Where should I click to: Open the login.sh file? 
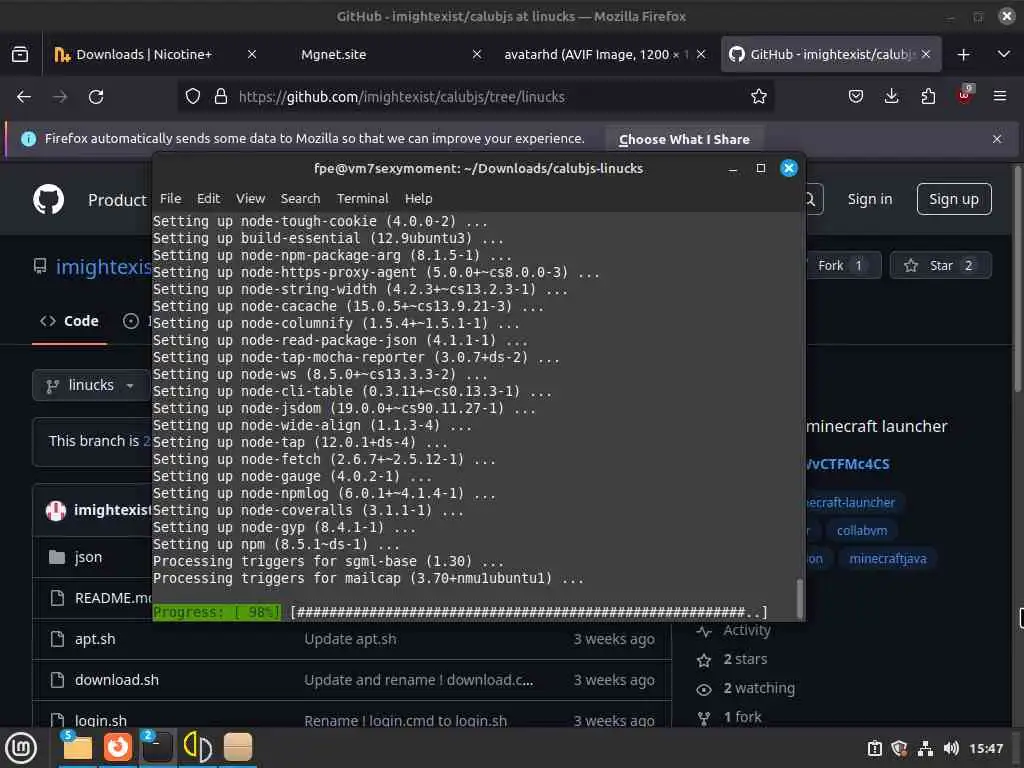tap(101, 720)
